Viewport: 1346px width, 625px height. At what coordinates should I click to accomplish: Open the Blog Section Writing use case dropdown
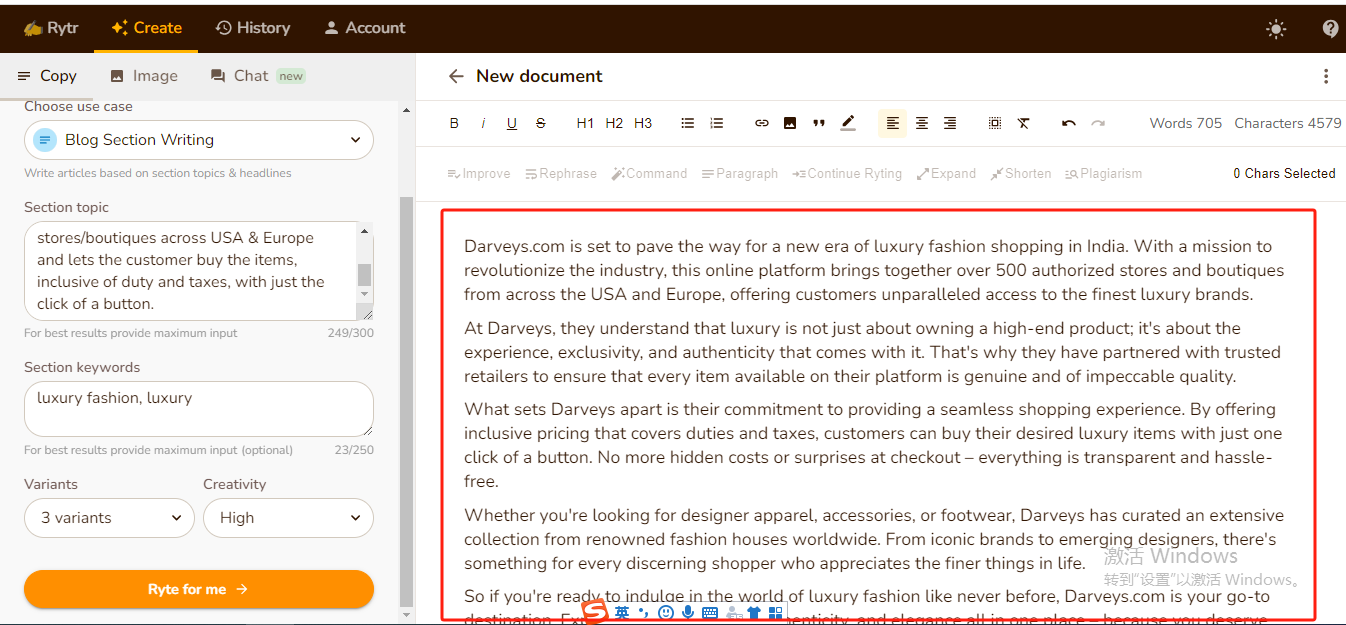point(199,140)
